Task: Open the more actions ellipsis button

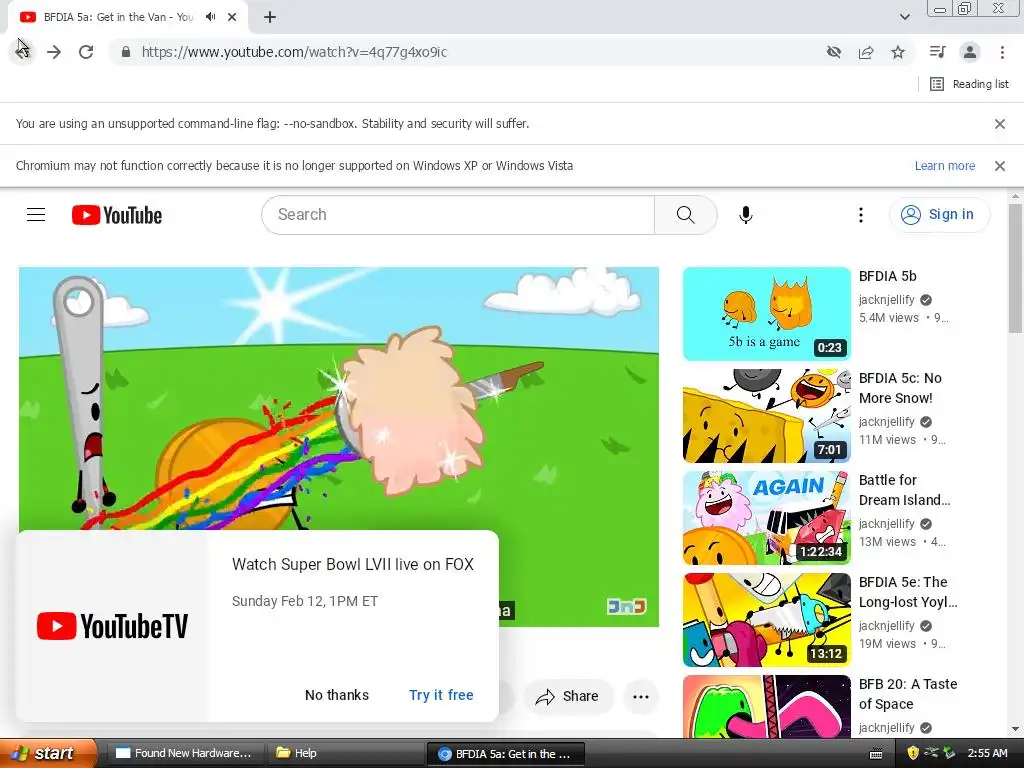Action: tap(641, 696)
